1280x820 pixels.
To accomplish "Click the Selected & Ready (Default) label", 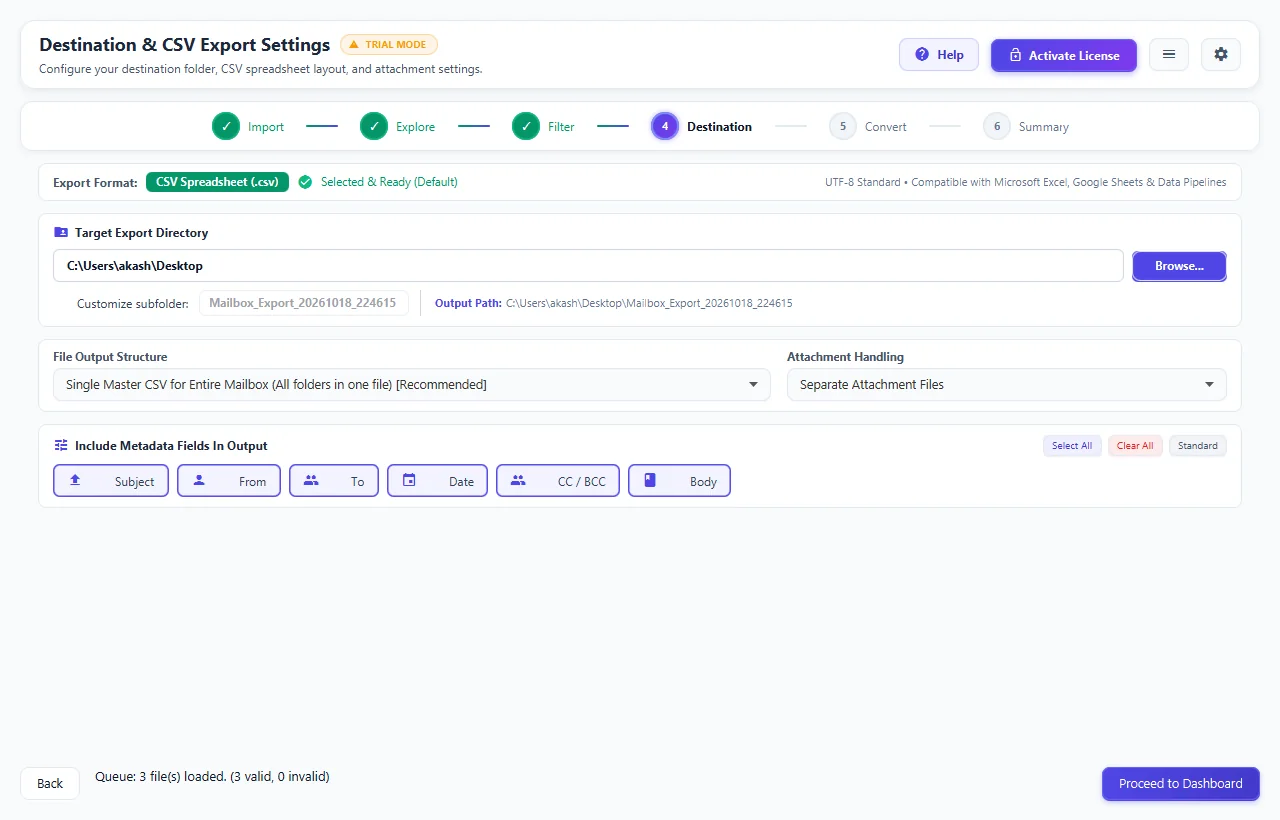I will click(x=389, y=182).
